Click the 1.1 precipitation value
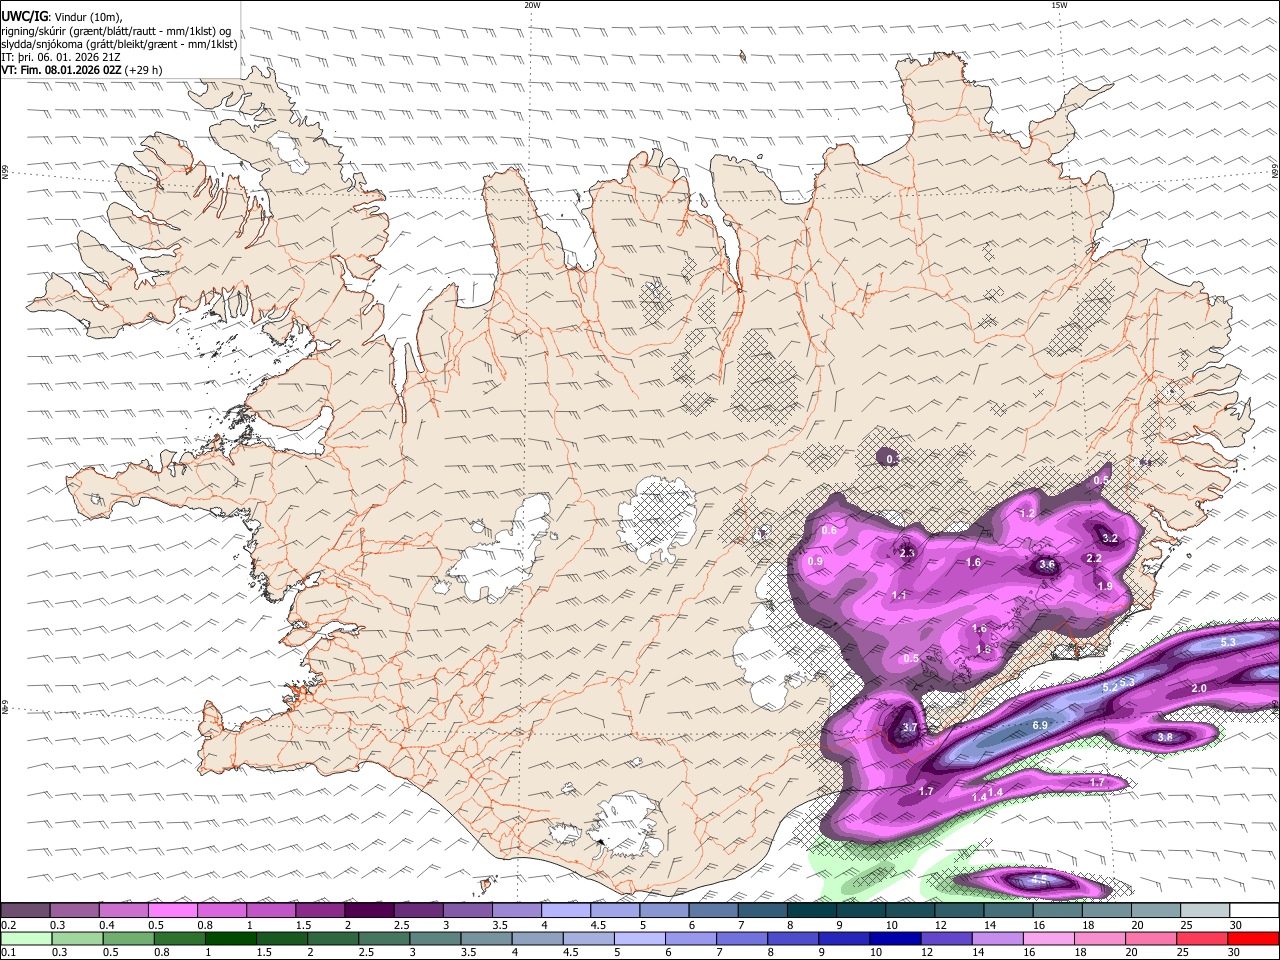Viewport: 1280px width, 960px height. [x=899, y=596]
